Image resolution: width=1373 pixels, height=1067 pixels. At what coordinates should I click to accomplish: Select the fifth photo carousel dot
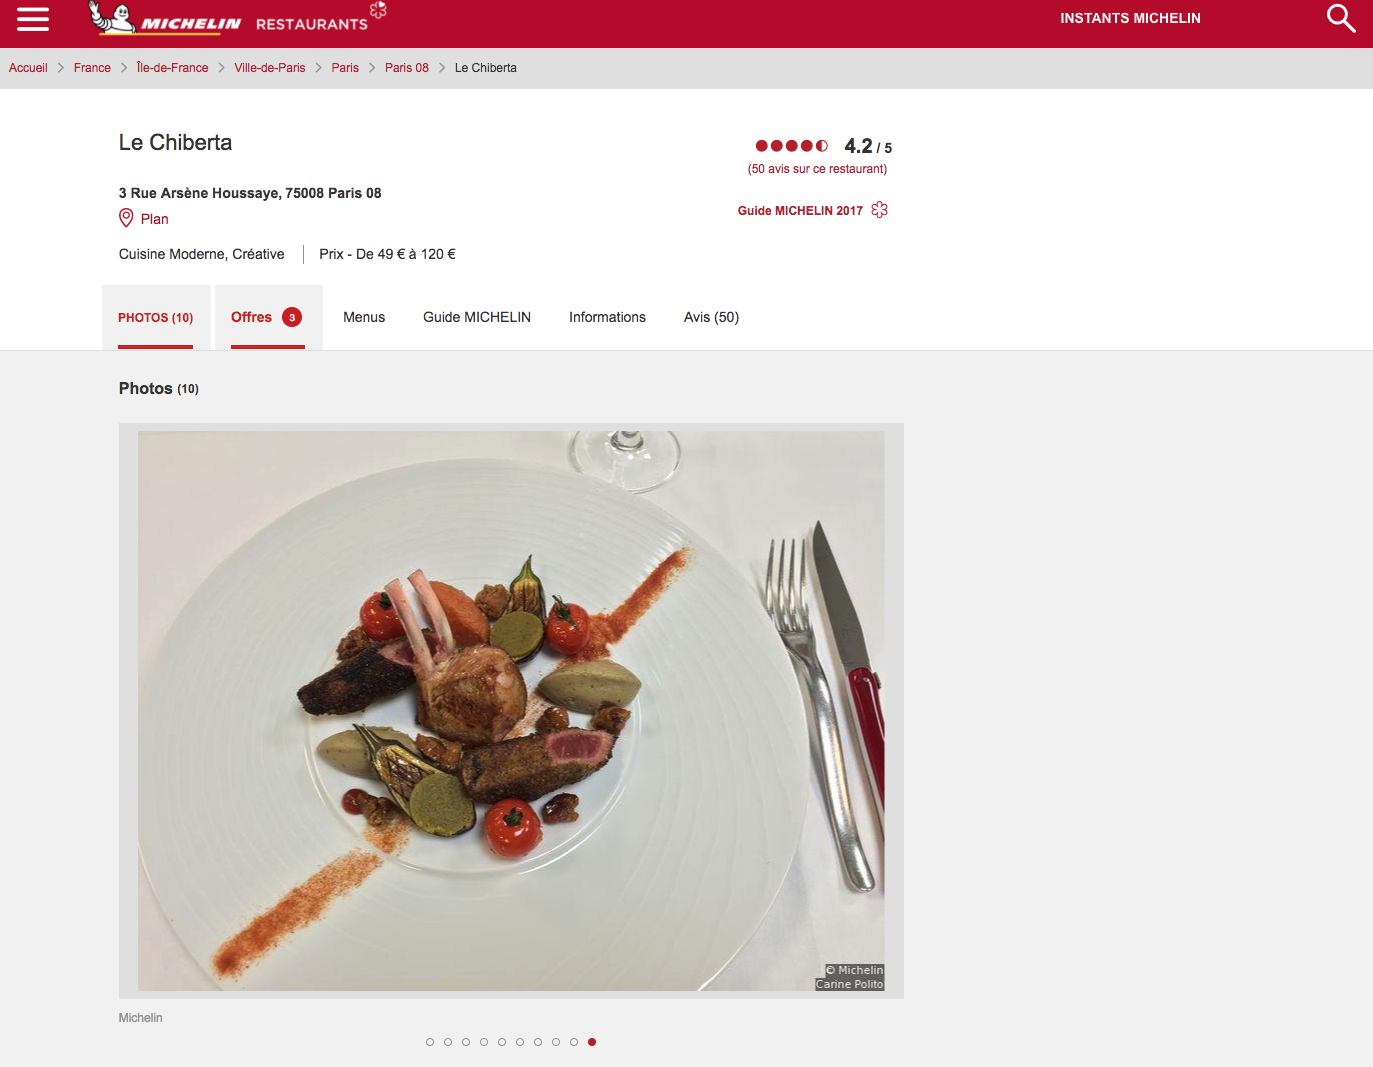(502, 1042)
